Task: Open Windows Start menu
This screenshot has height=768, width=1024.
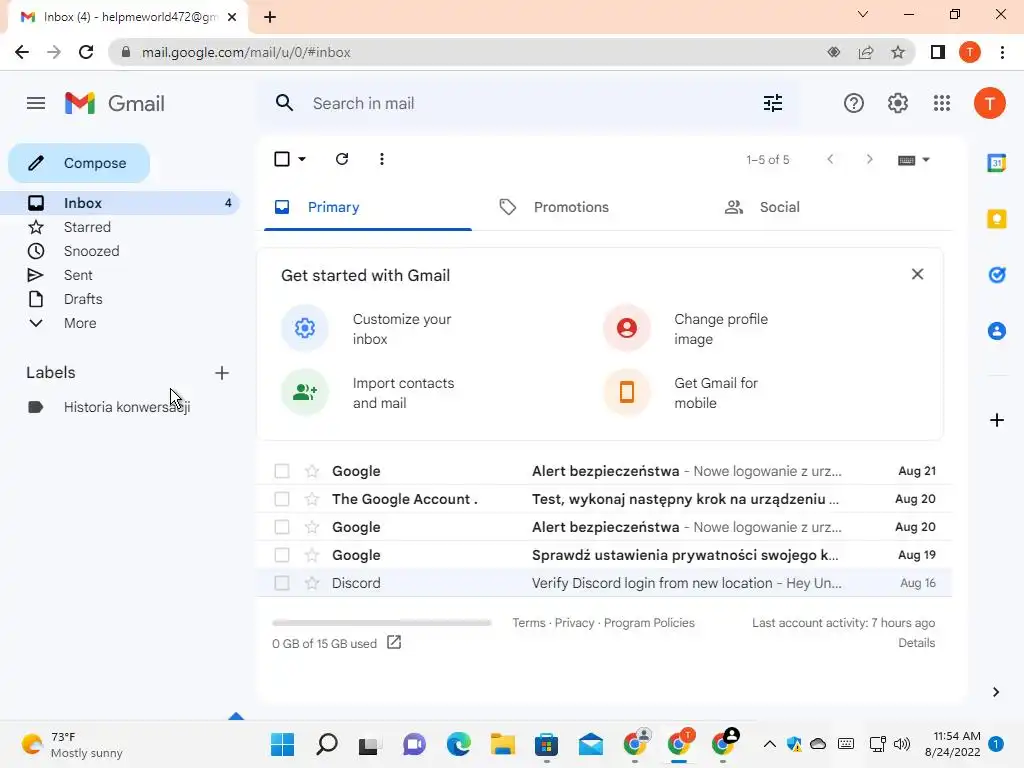Action: coord(282,744)
